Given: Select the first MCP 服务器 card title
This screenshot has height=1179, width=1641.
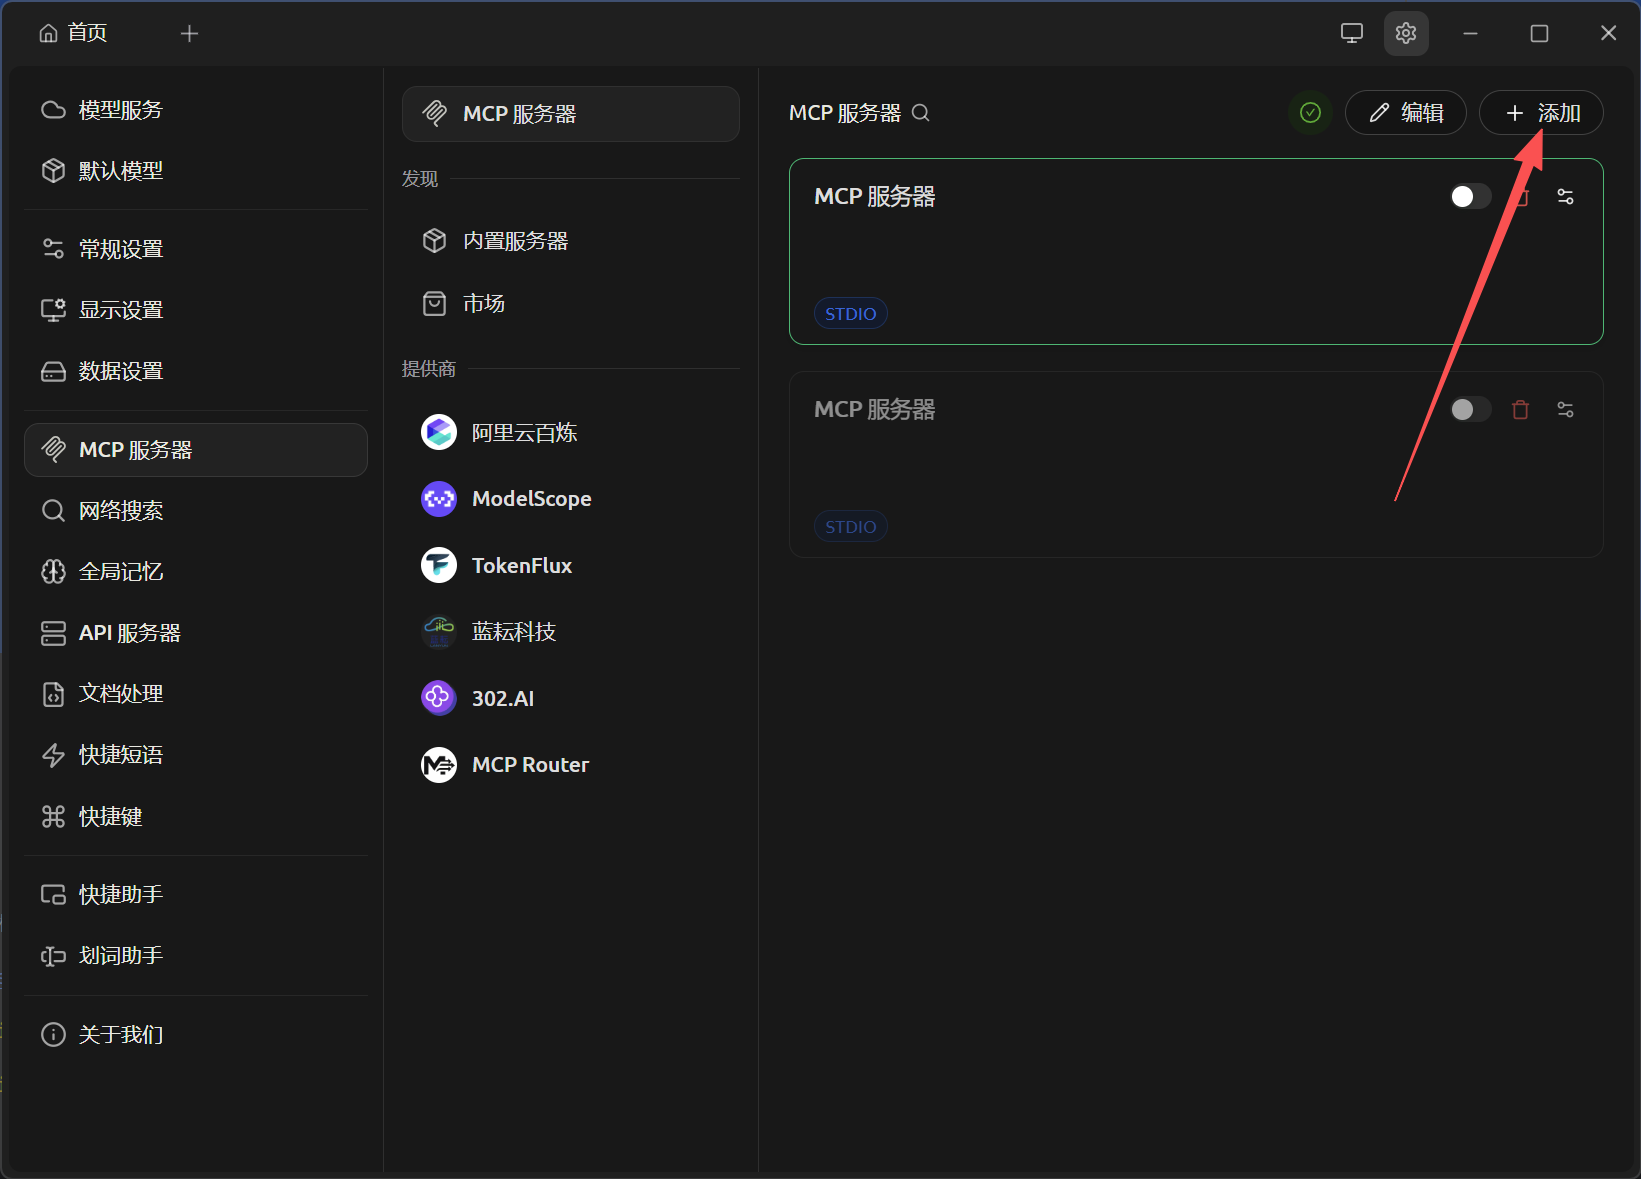Looking at the screenshot, I should (x=875, y=197).
